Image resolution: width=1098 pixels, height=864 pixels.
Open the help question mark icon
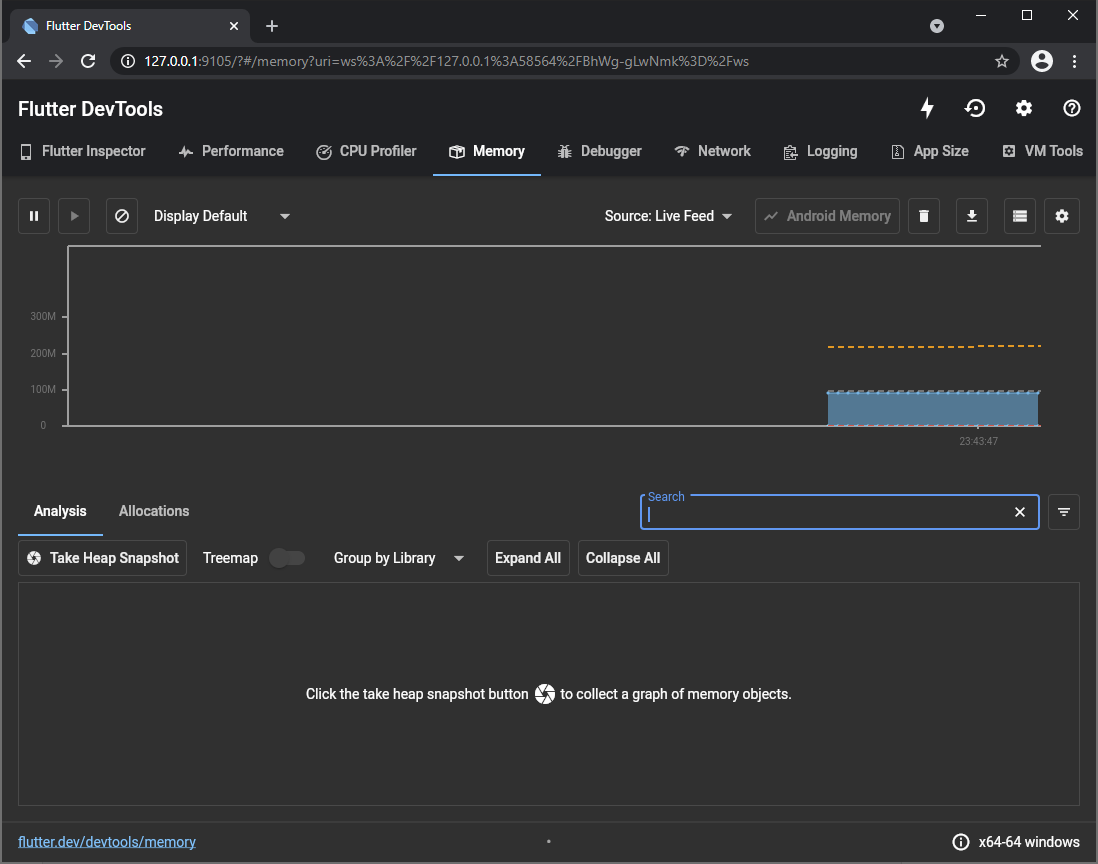click(1071, 108)
